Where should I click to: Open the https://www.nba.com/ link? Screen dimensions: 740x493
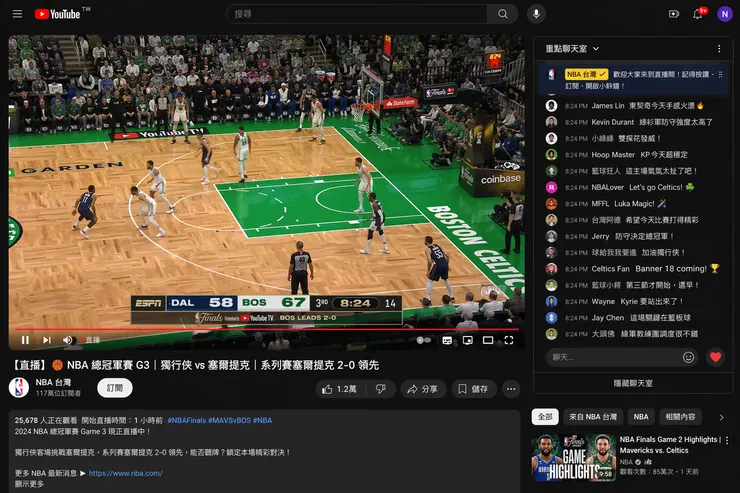tap(126, 473)
